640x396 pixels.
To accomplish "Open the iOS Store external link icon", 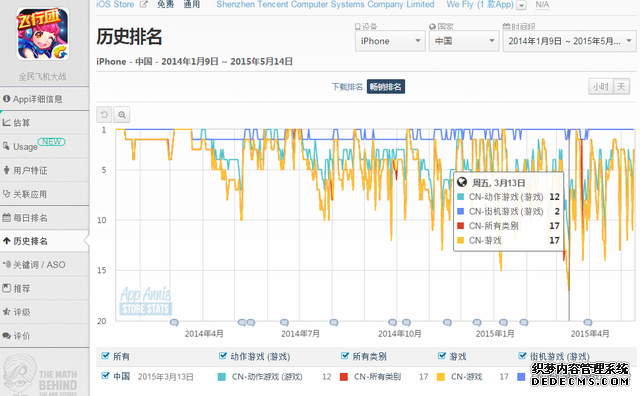I will coord(143,4).
